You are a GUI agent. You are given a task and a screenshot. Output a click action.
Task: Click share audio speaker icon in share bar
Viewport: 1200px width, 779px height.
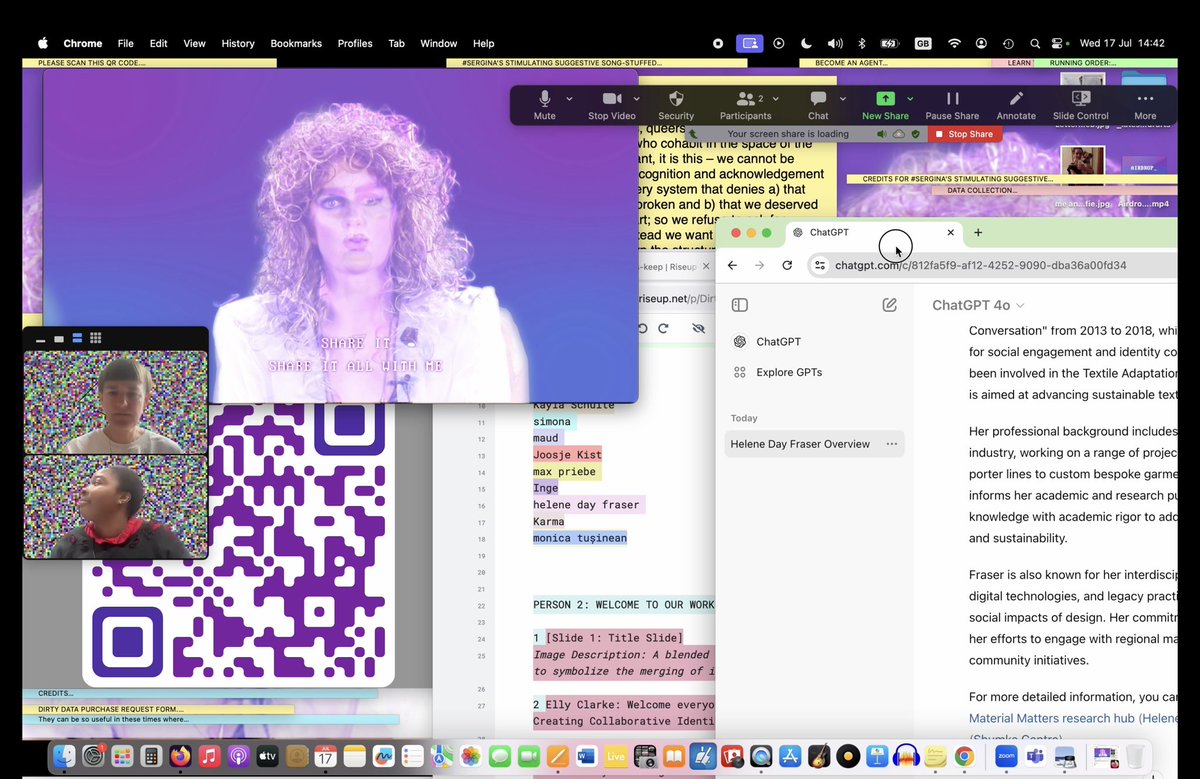(881, 134)
